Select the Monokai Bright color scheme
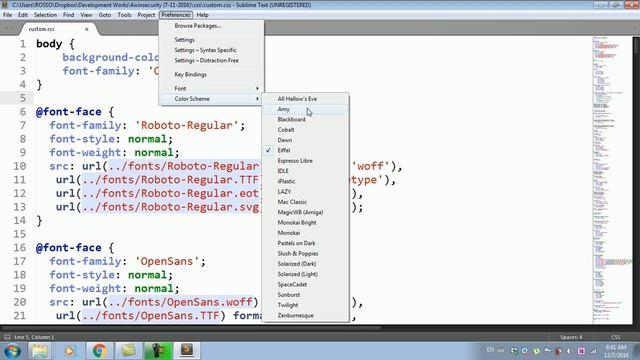Image resolution: width=640 pixels, height=360 pixels. 305,222
